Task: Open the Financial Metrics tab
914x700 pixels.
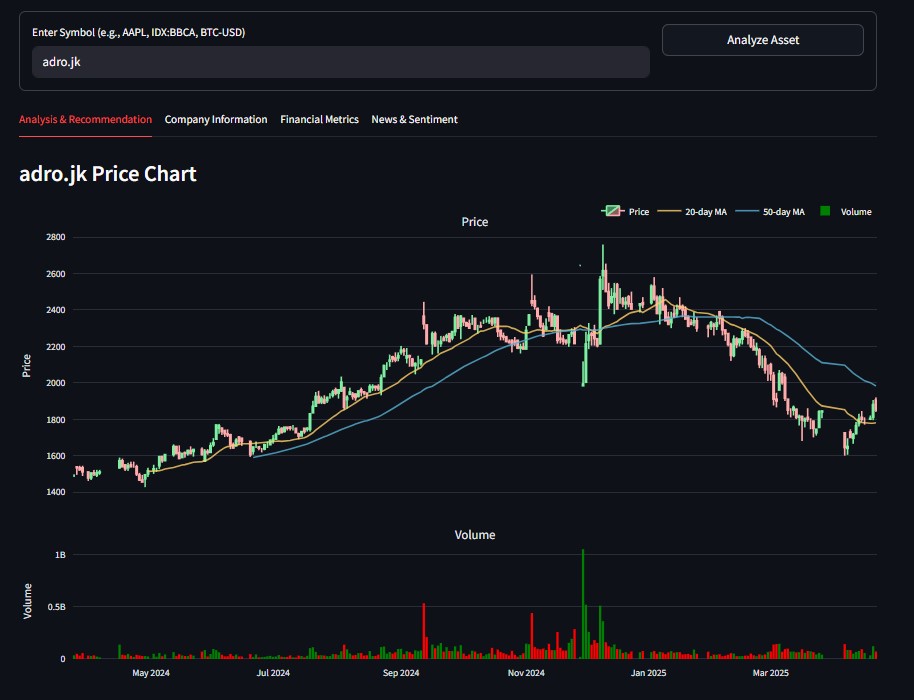Action: click(x=319, y=119)
